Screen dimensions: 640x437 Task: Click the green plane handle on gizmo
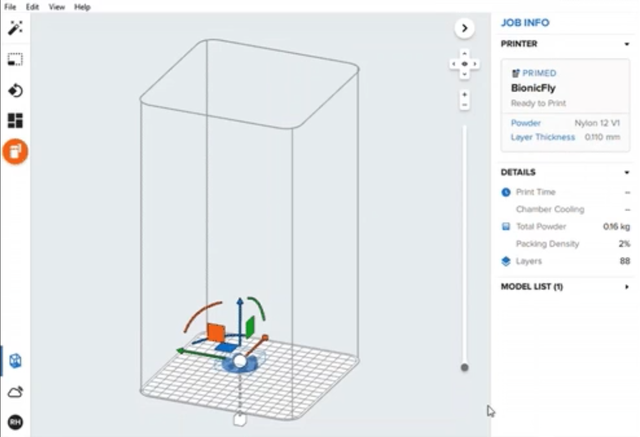point(250,327)
